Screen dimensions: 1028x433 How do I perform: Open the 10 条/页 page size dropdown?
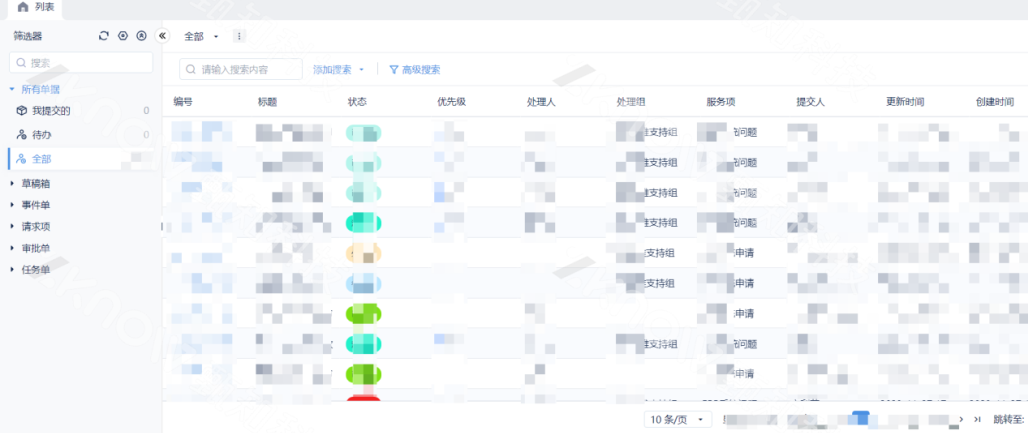tap(677, 419)
